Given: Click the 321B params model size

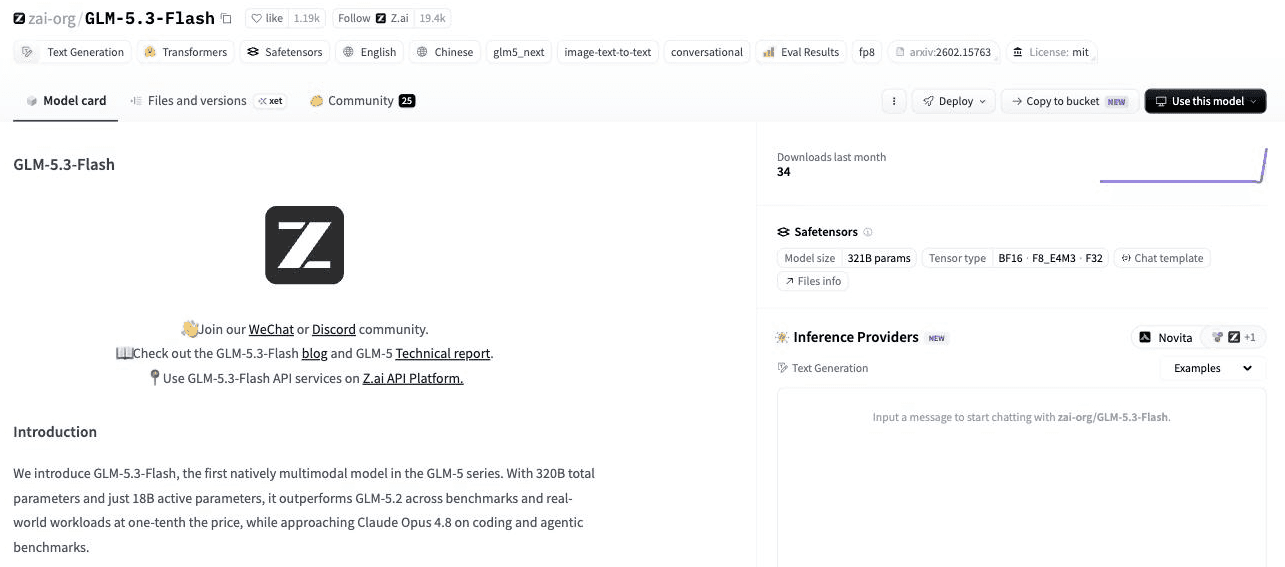Looking at the screenshot, I should (x=878, y=258).
